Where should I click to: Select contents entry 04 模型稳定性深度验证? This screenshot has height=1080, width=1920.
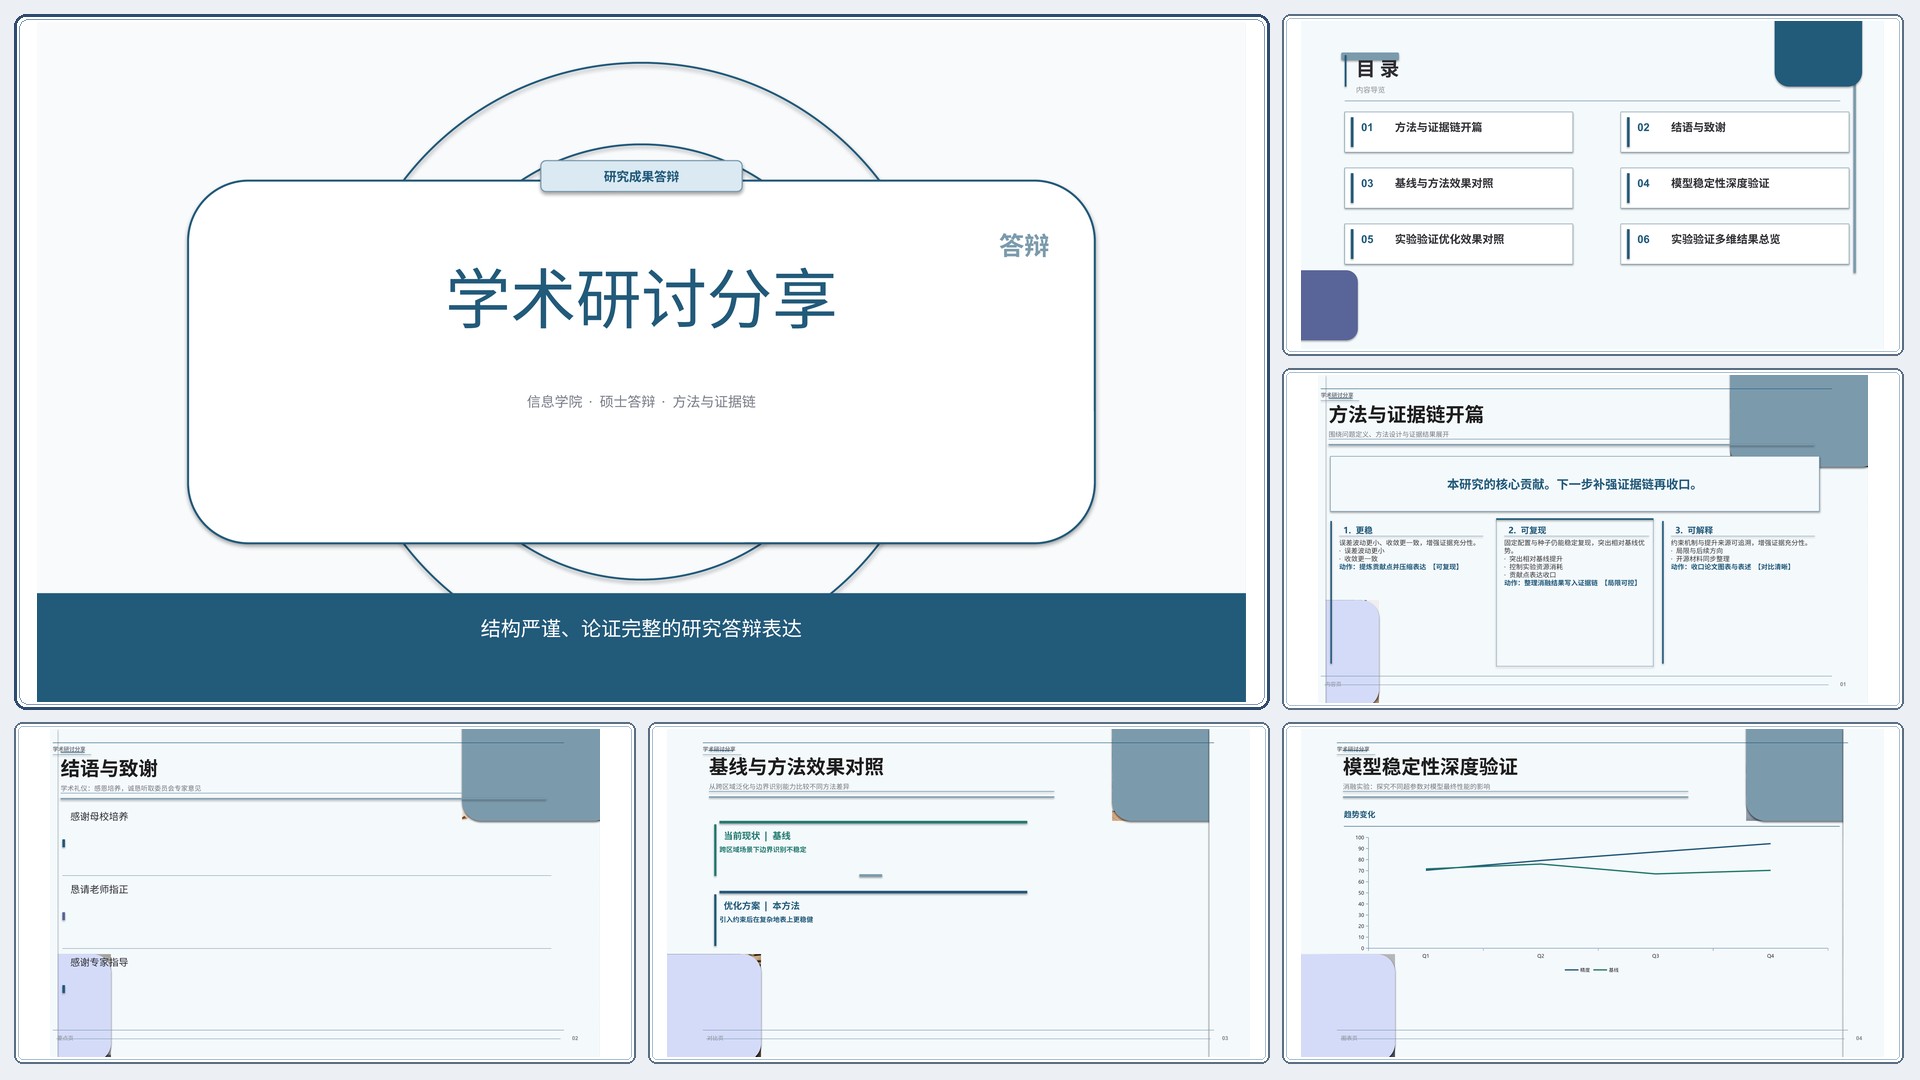click(x=1735, y=187)
